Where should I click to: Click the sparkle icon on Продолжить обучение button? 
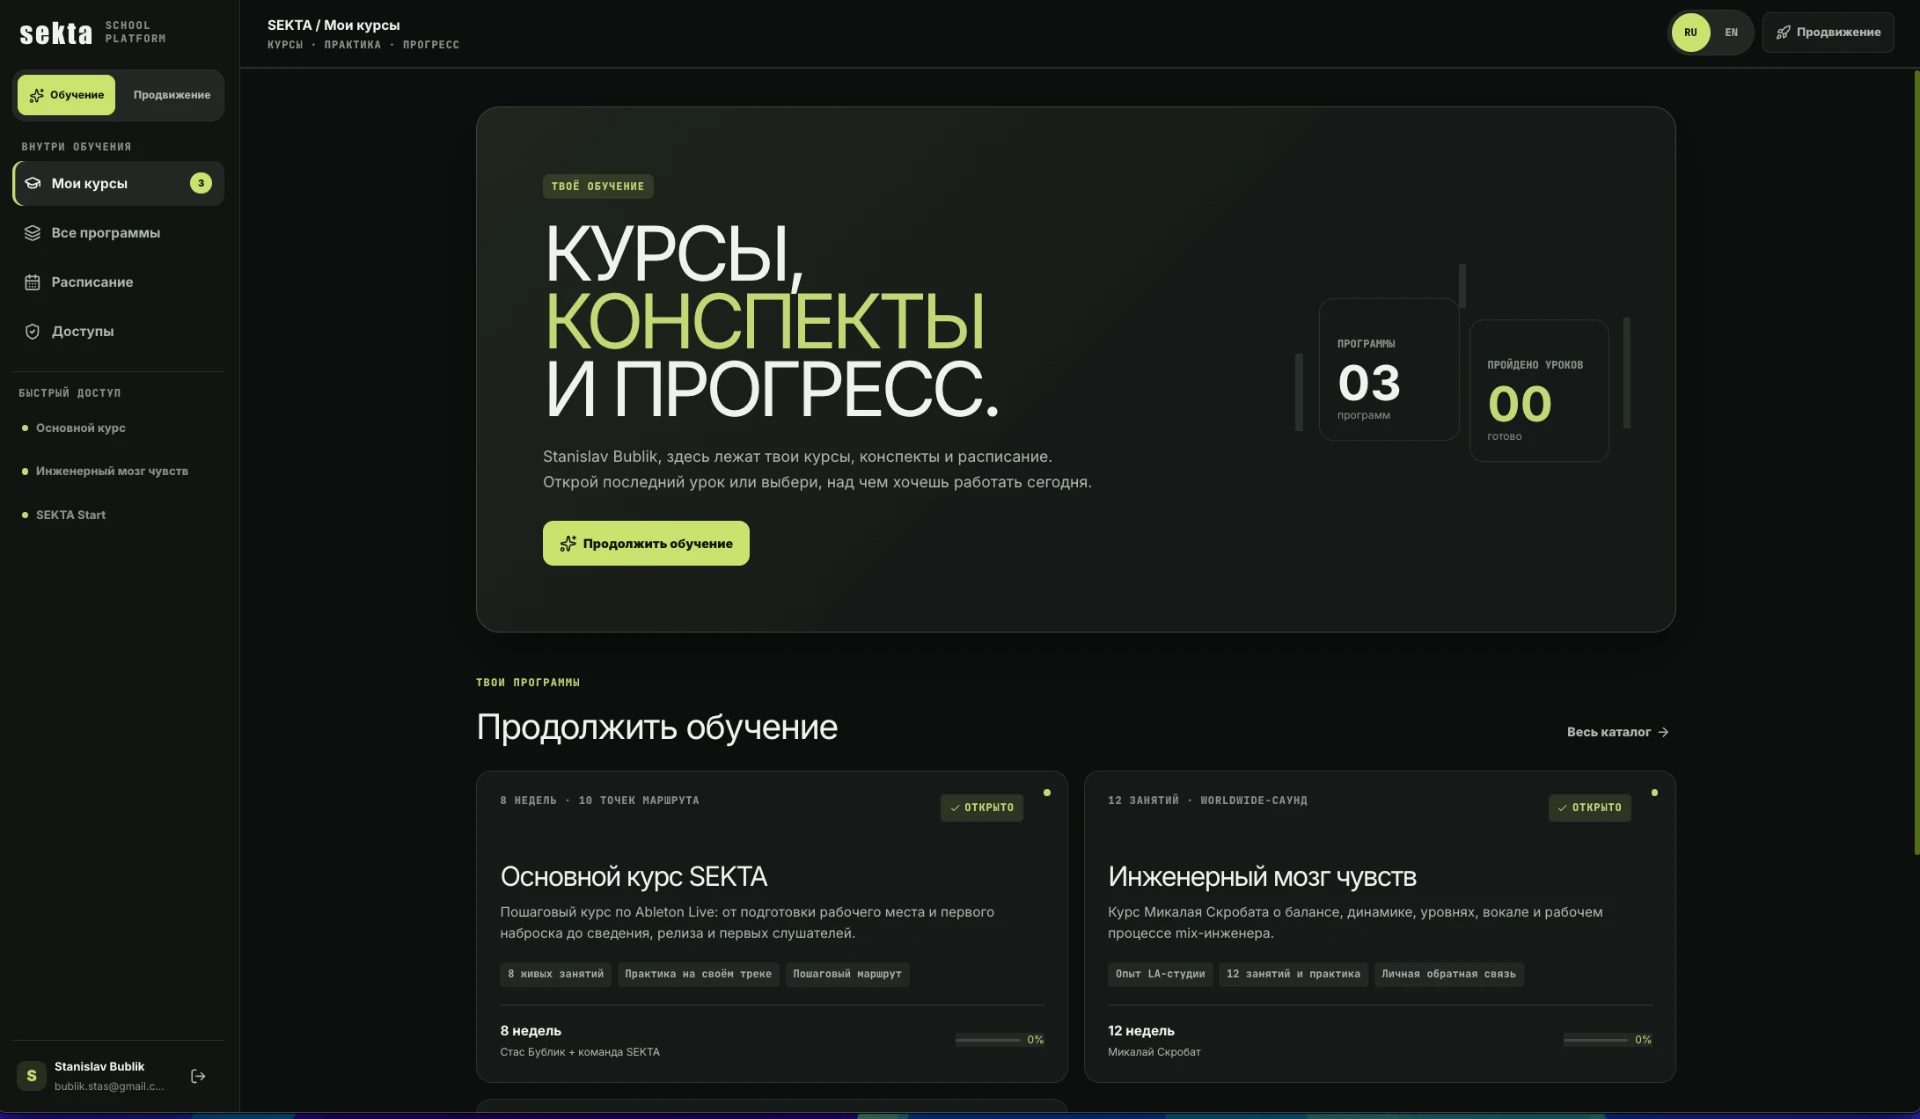tap(568, 543)
